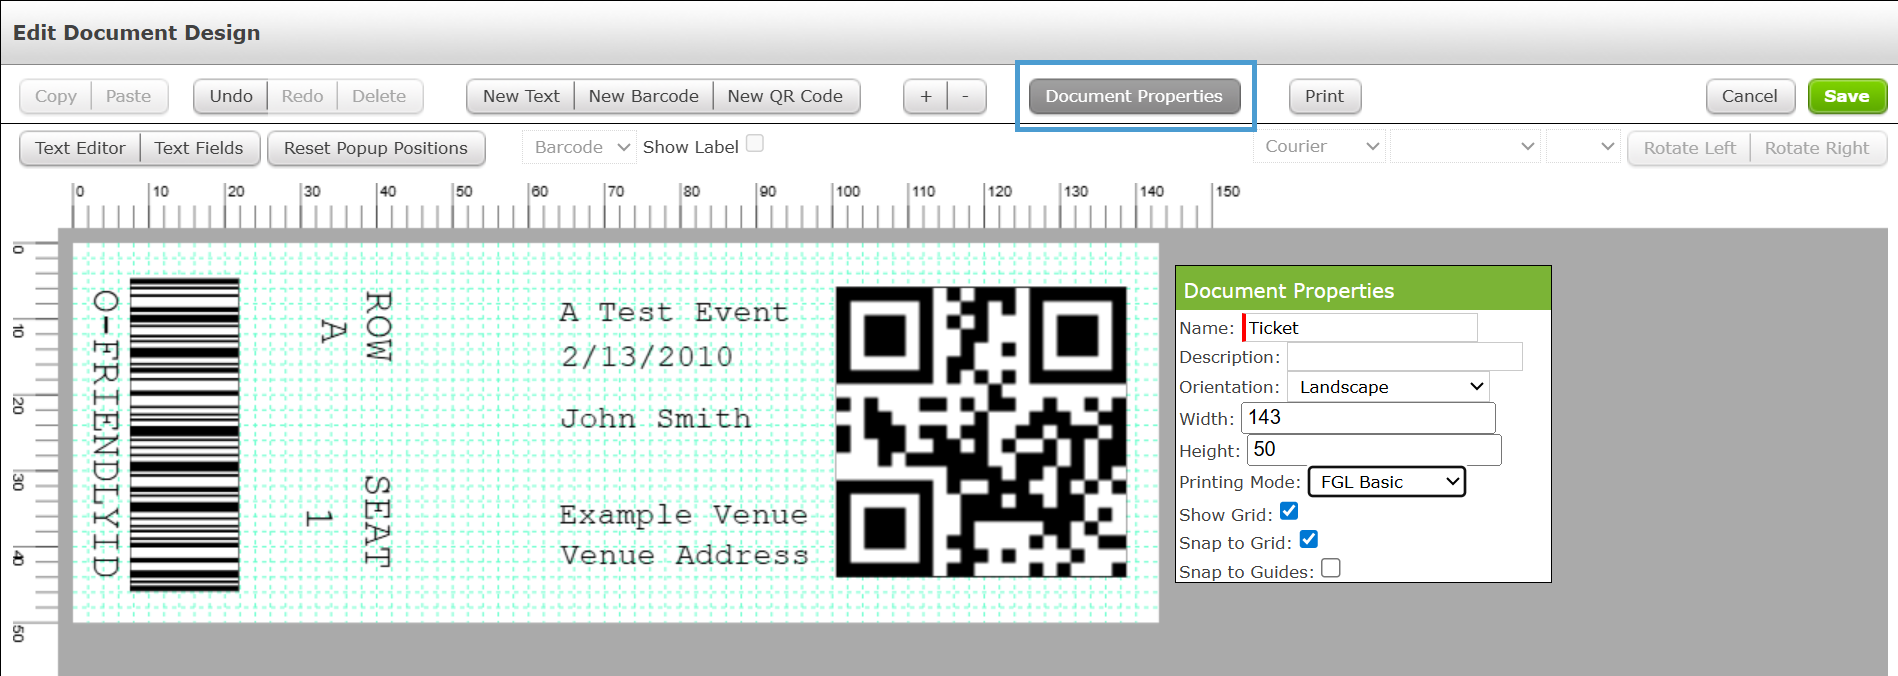Click the Paste button
Screen dimensions: 1898x676
pyautogui.click(x=129, y=96)
